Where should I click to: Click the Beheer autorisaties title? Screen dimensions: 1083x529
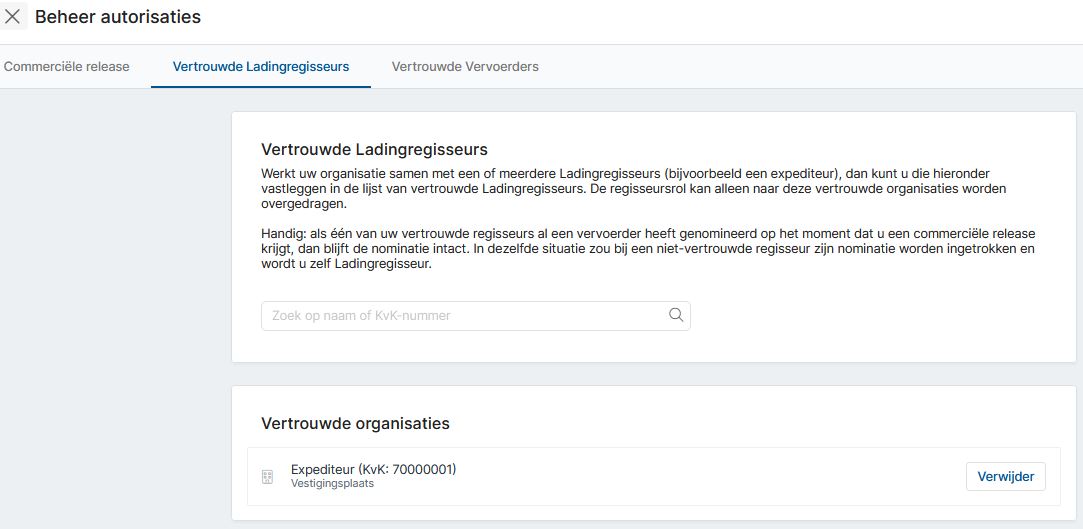click(x=118, y=17)
